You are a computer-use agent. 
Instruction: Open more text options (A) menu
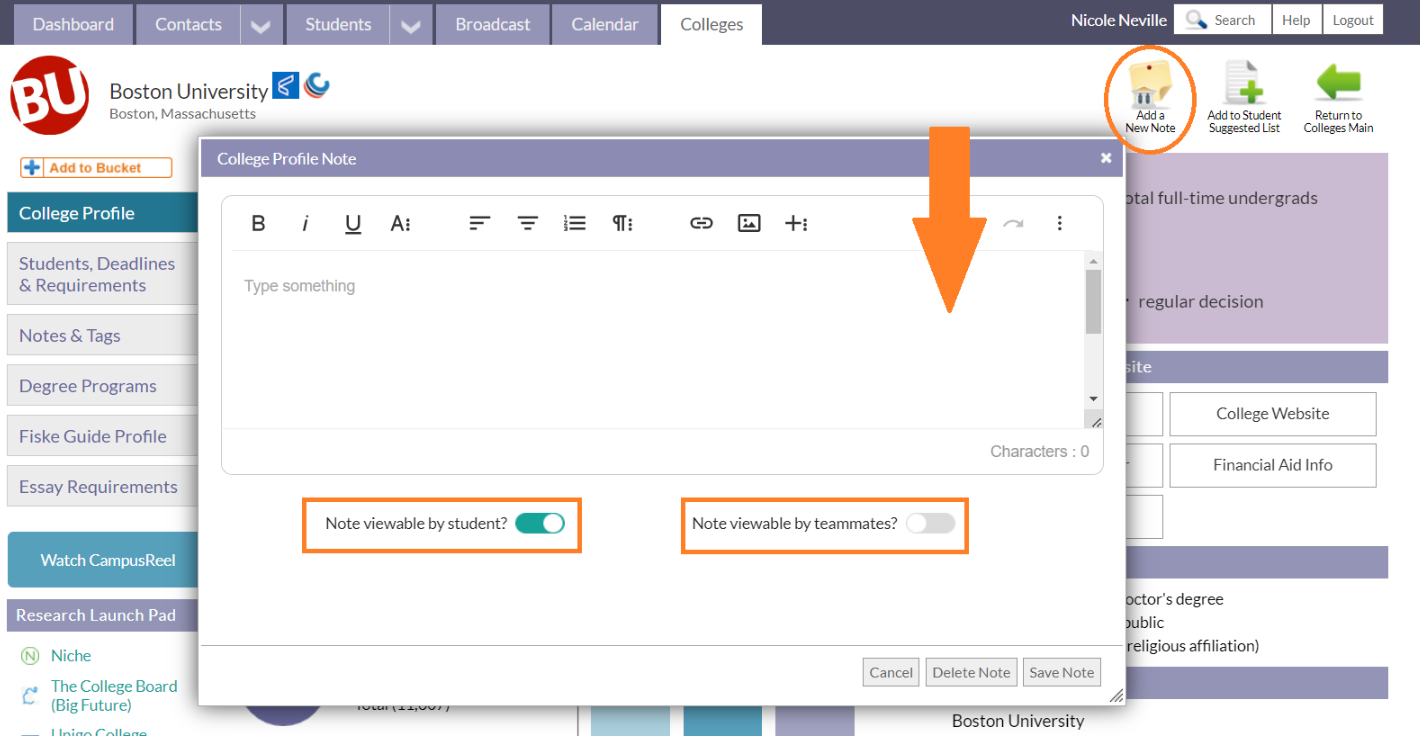400,223
